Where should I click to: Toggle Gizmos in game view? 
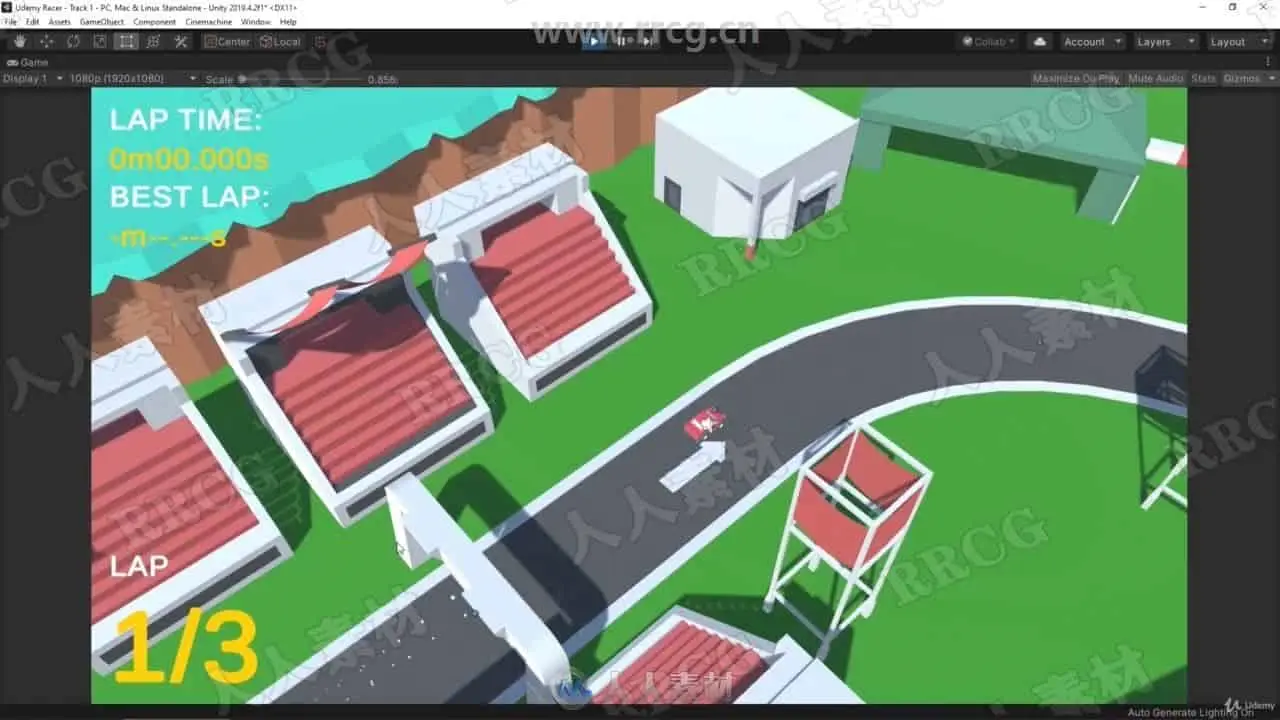(x=1241, y=78)
